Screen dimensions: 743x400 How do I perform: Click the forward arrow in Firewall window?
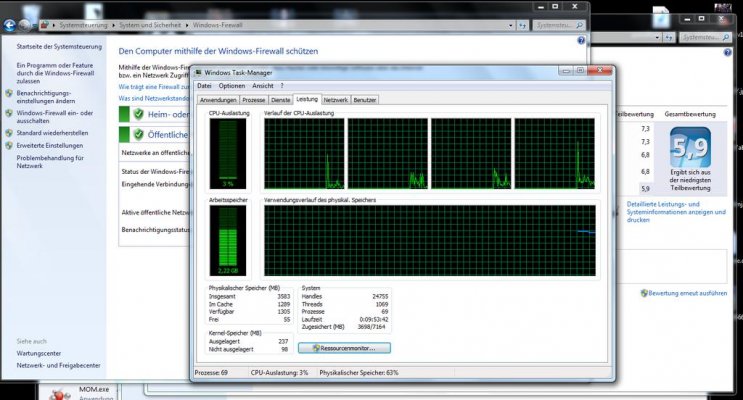click(x=25, y=25)
